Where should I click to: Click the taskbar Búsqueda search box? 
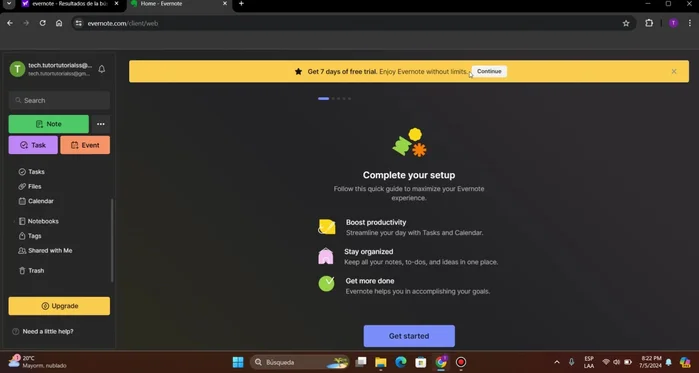(x=300, y=362)
